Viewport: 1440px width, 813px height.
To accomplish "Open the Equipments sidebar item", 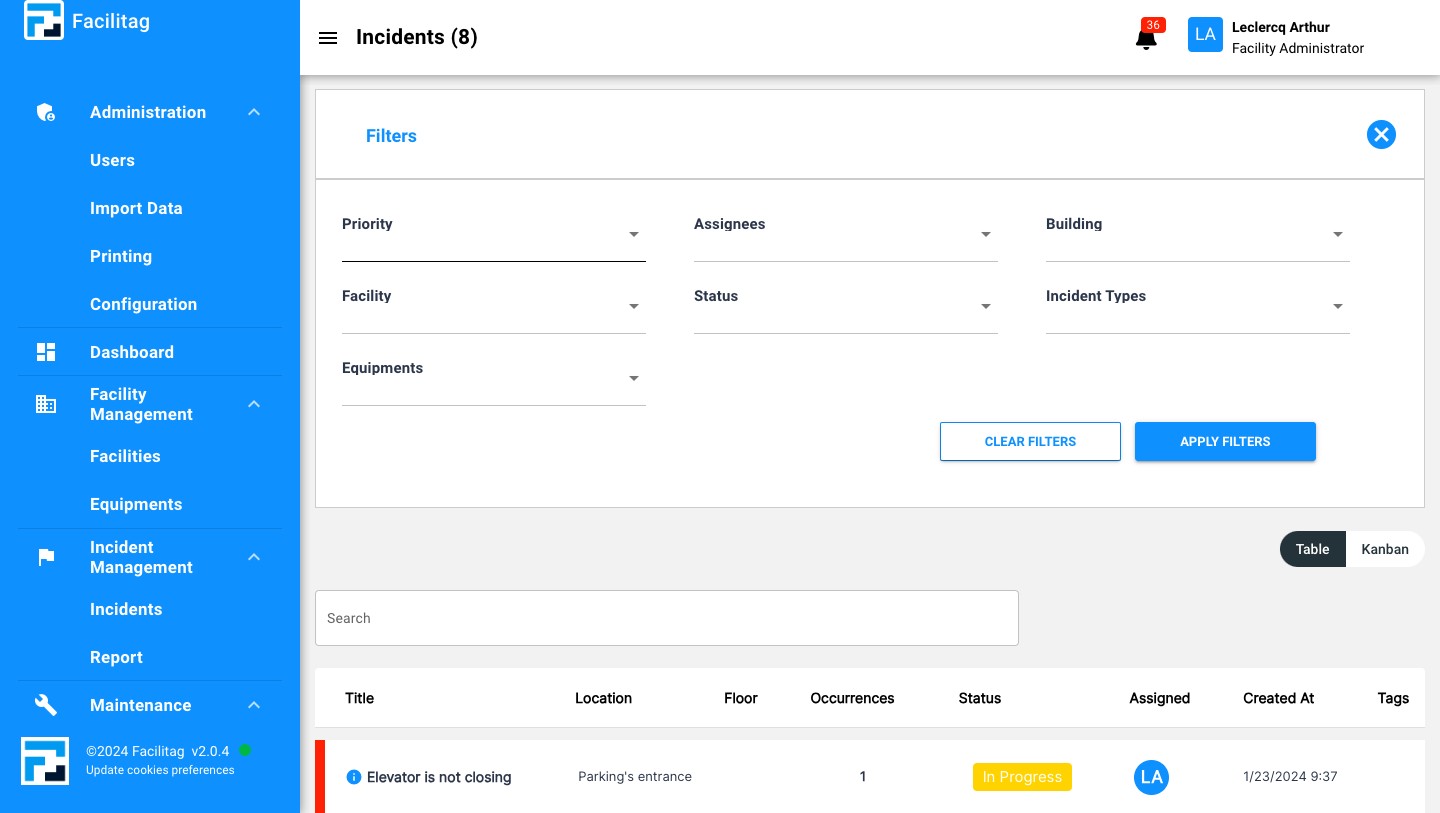I will pyautogui.click(x=136, y=504).
